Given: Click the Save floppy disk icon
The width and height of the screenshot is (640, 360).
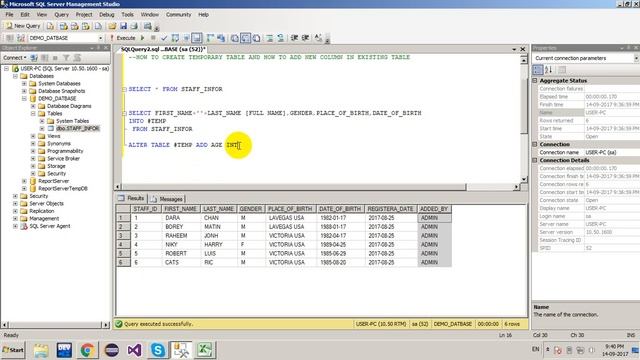Looking at the screenshot, I should [x=123, y=26].
